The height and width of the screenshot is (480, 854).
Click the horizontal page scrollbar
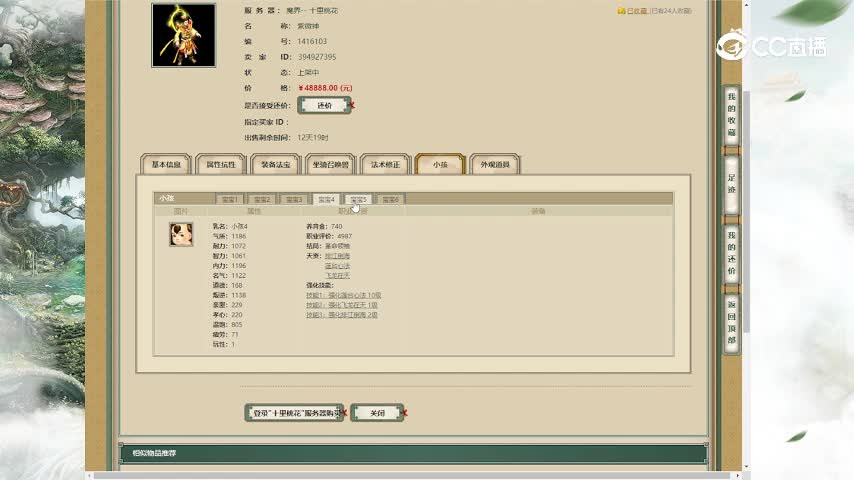tap(411, 476)
